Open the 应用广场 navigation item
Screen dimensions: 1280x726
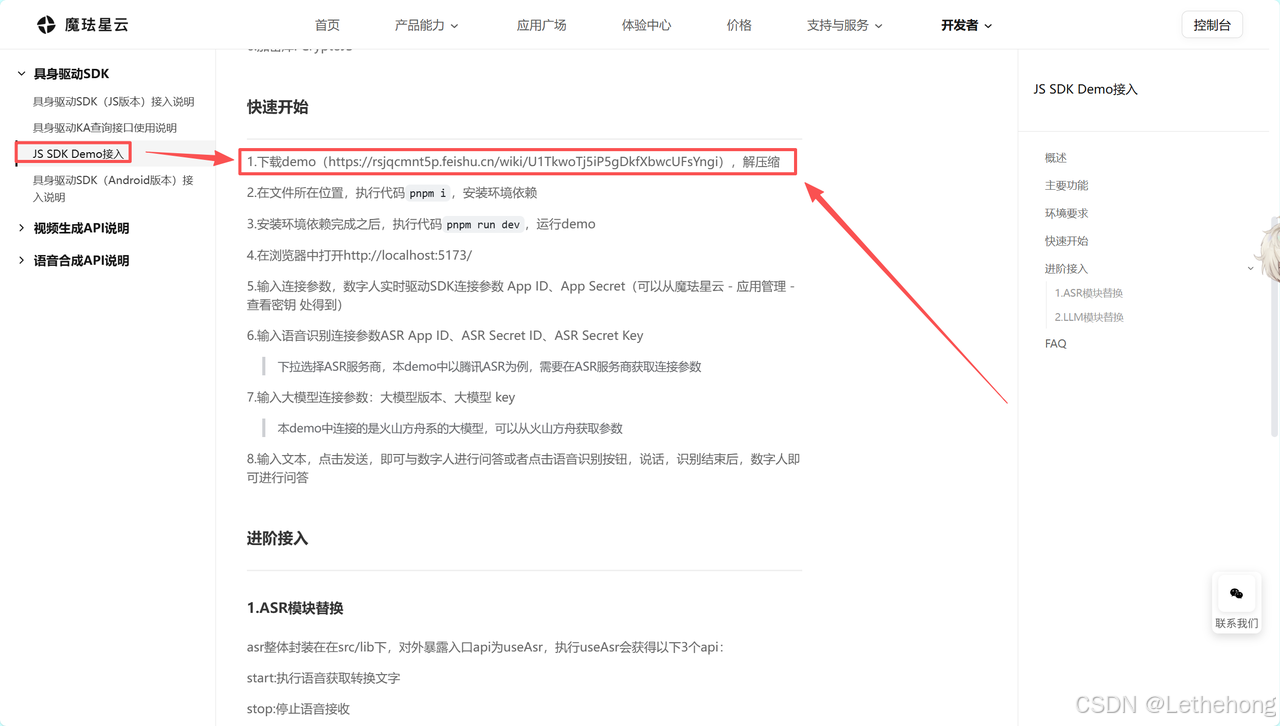click(541, 24)
